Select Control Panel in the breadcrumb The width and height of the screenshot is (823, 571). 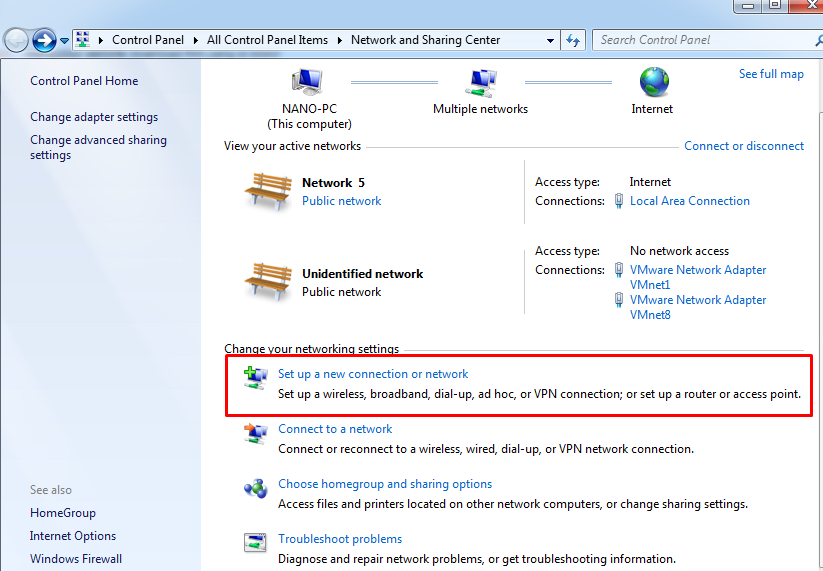(148, 40)
